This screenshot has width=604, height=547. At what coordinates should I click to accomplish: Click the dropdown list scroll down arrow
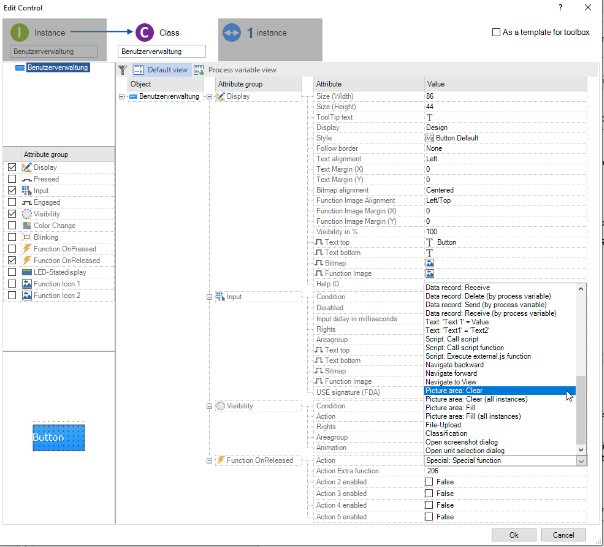[581, 450]
